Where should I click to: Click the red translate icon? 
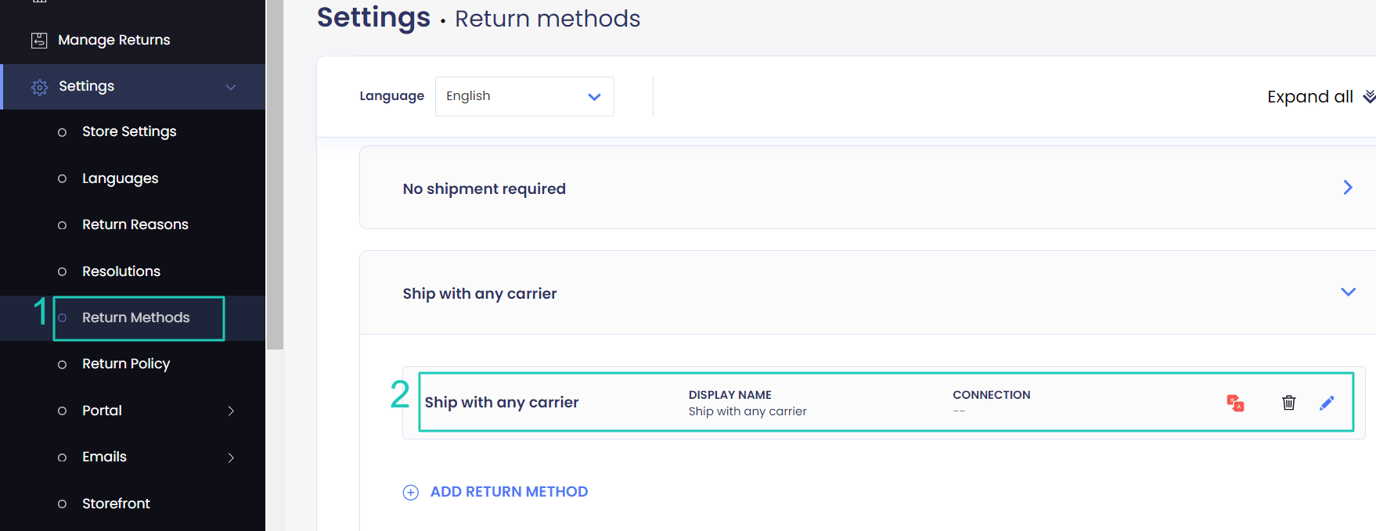tap(1236, 403)
